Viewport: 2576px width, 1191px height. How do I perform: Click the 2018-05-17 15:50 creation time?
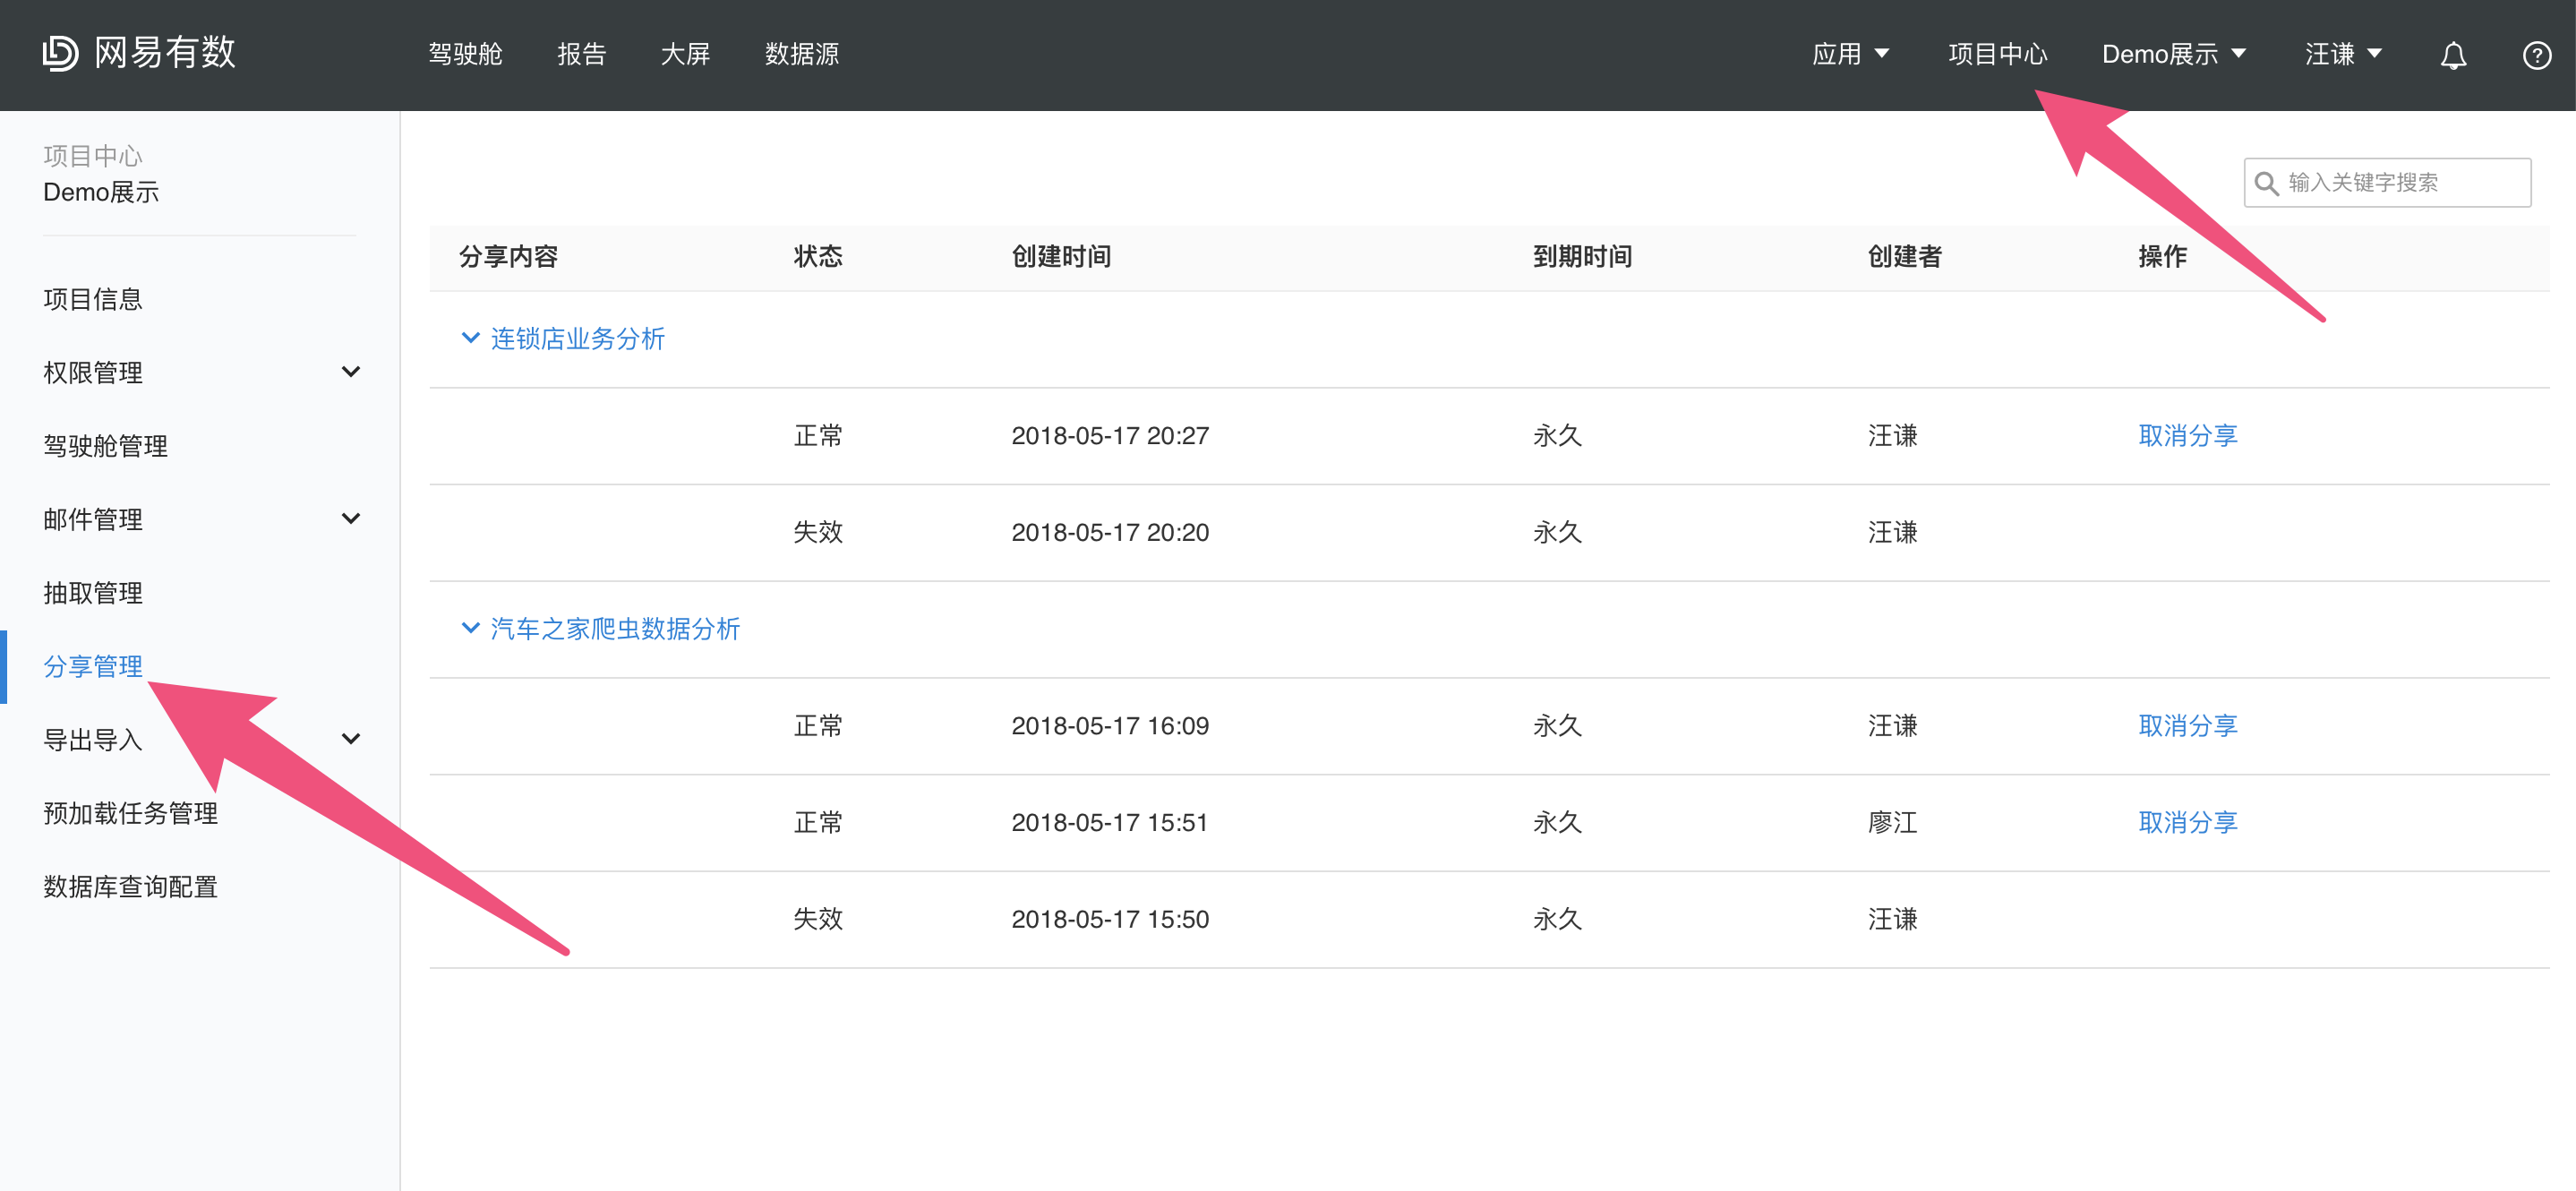[1110, 920]
